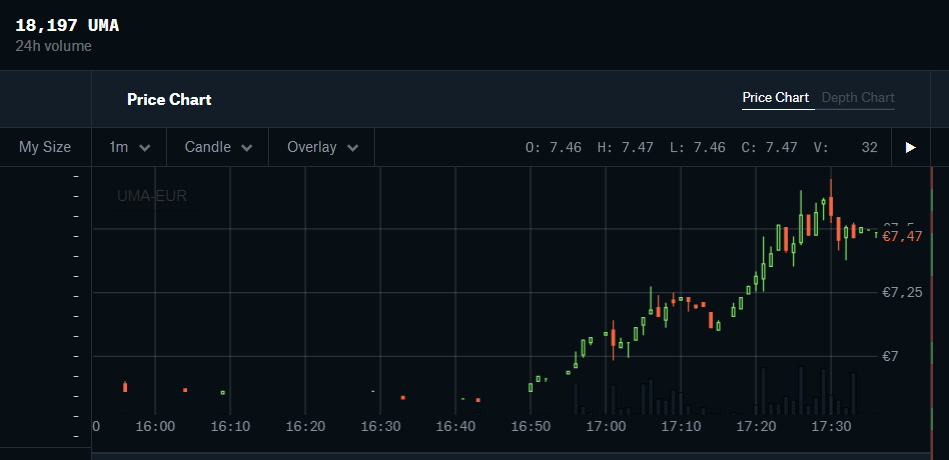Click the 16:30 time axis marker
949x460 pixels.
(380, 426)
